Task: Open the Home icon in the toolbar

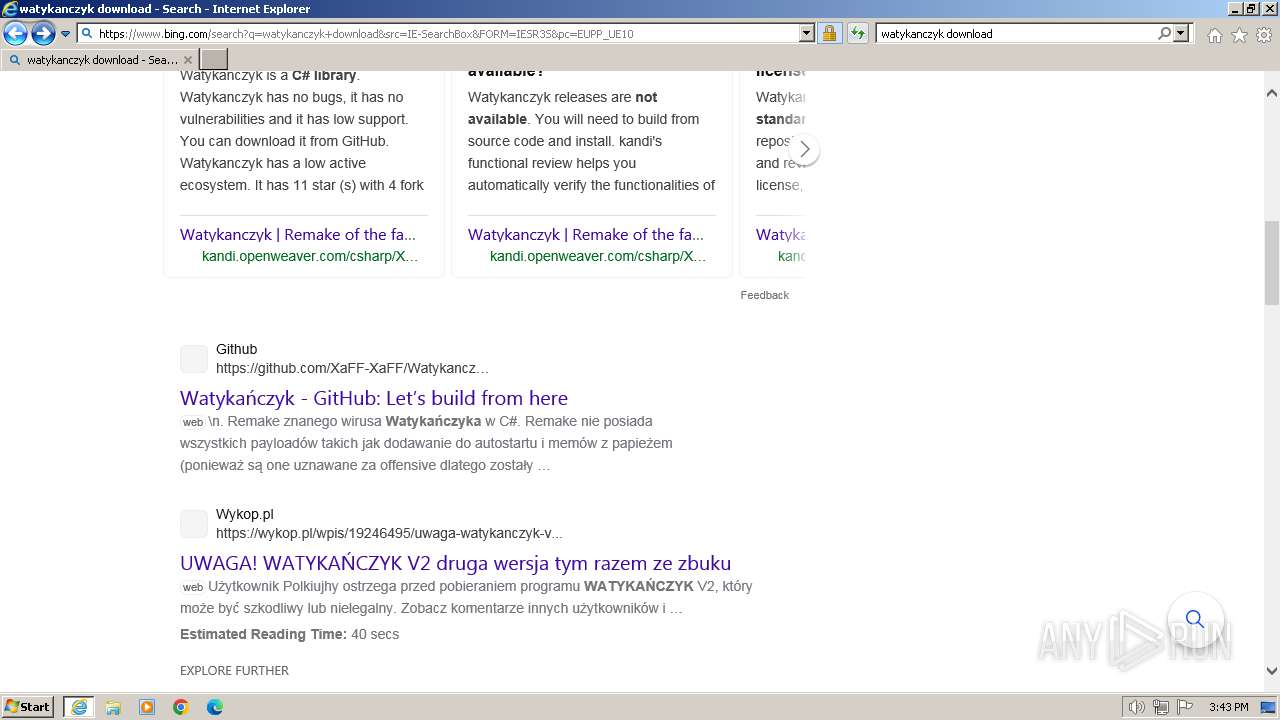Action: coord(1214,35)
